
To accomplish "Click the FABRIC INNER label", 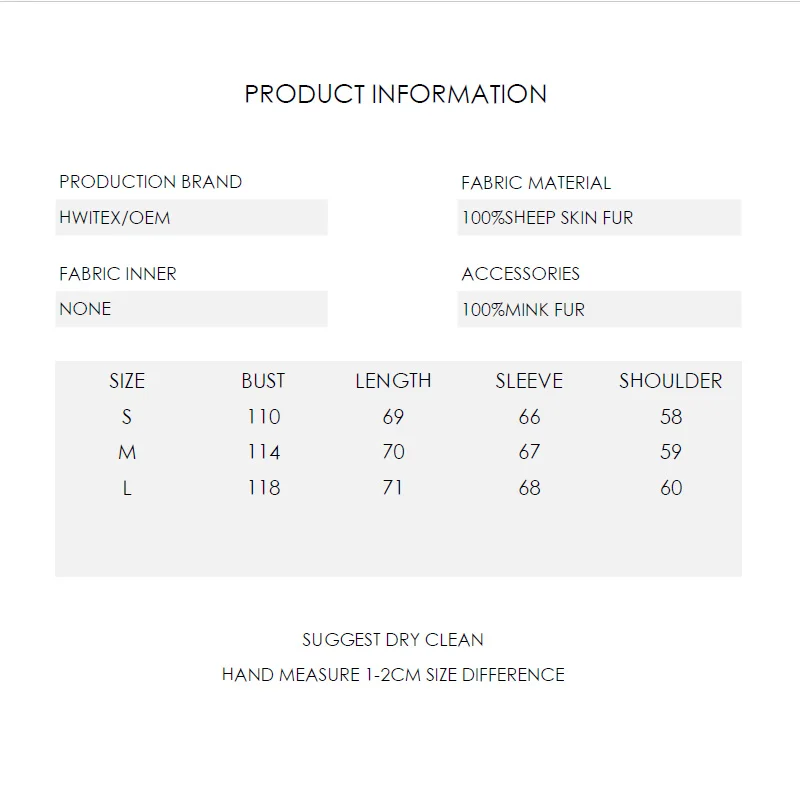I will coord(118,273).
